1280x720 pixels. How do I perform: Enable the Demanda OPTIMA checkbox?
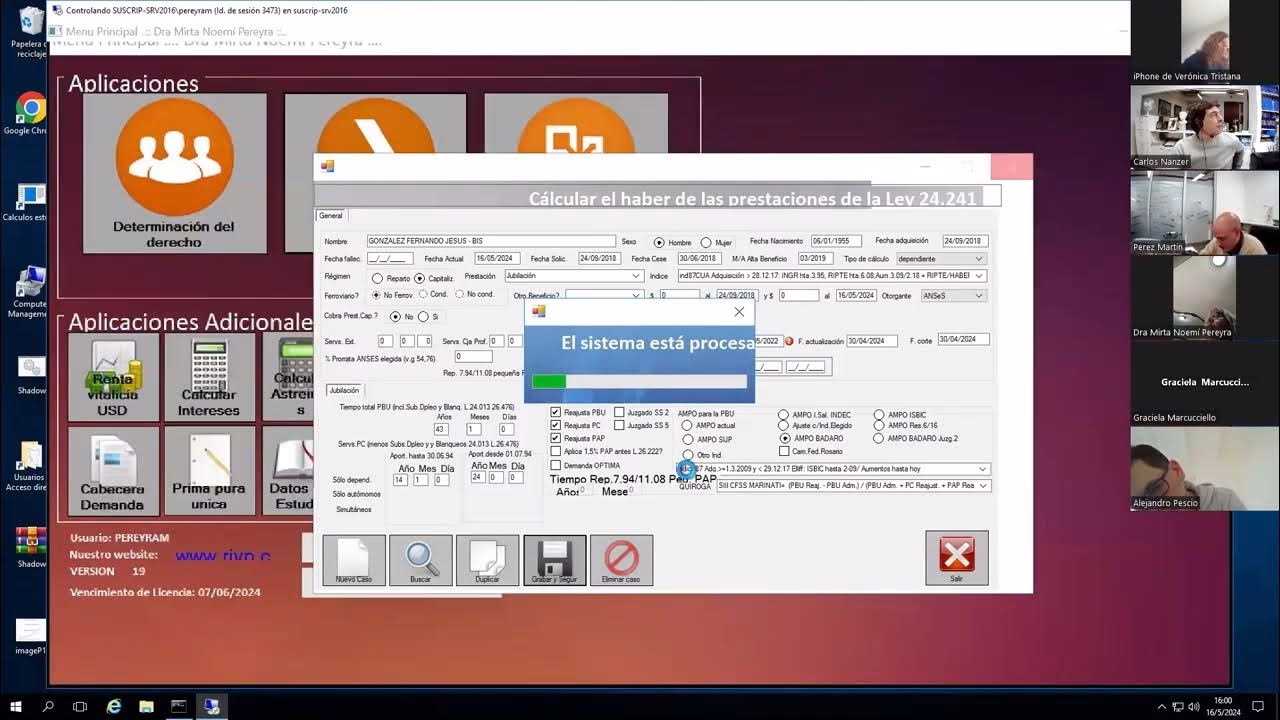(556, 465)
